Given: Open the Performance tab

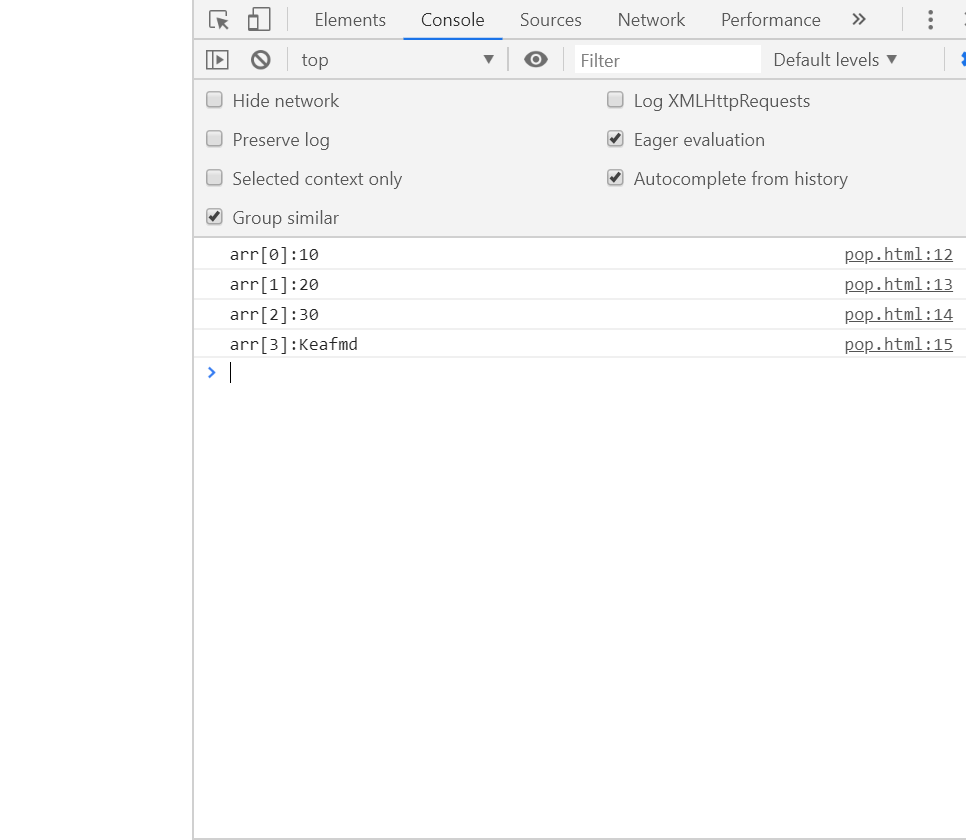Looking at the screenshot, I should [x=771, y=20].
